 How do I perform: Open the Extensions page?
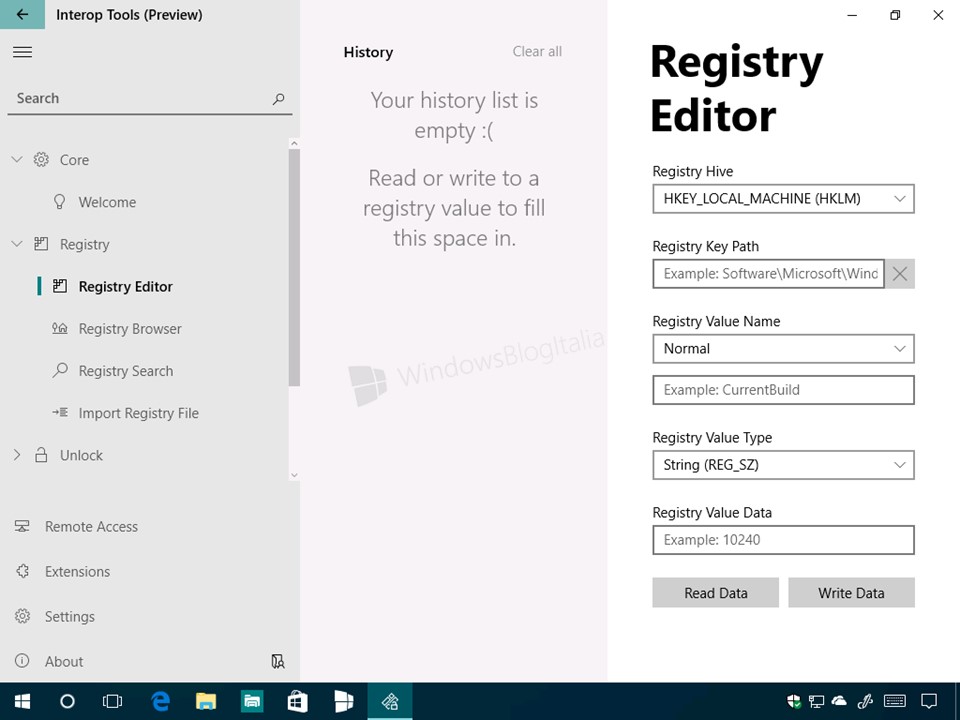pos(77,571)
